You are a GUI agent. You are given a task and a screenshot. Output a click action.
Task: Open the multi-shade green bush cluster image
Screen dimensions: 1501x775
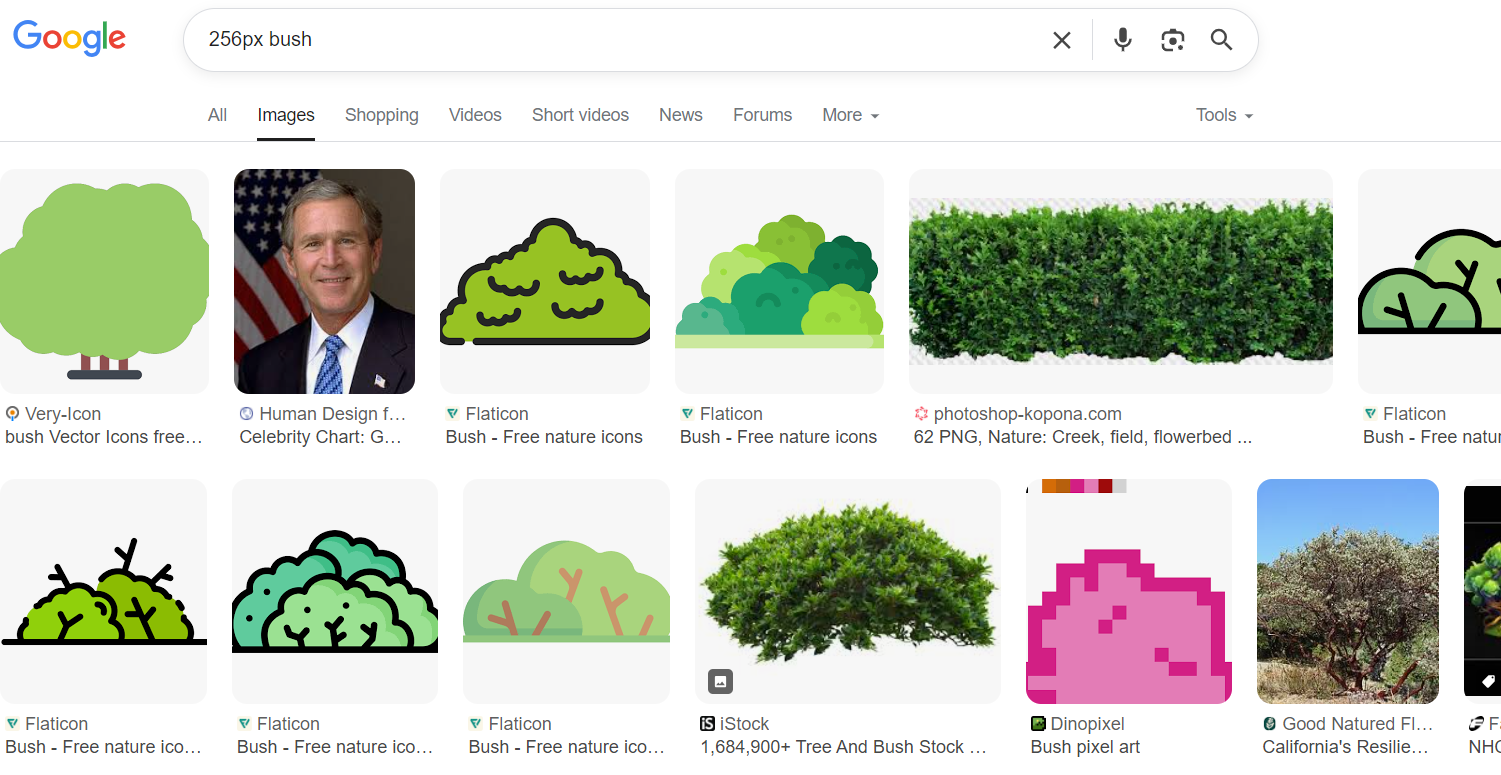[x=779, y=281]
